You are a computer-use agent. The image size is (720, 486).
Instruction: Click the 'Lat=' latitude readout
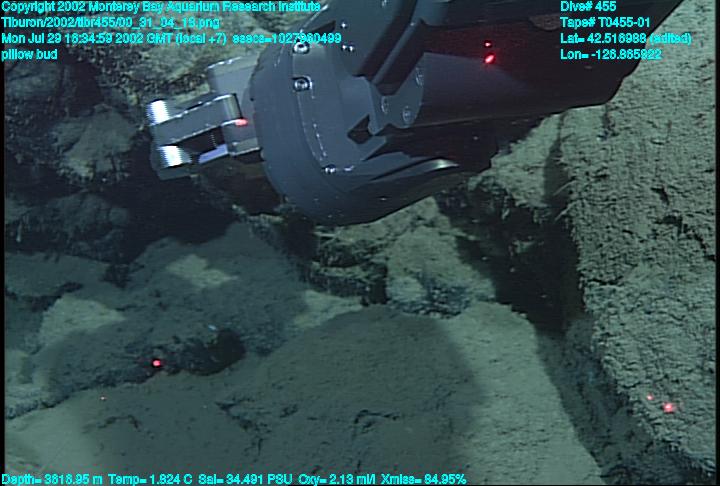pos(625,38)
